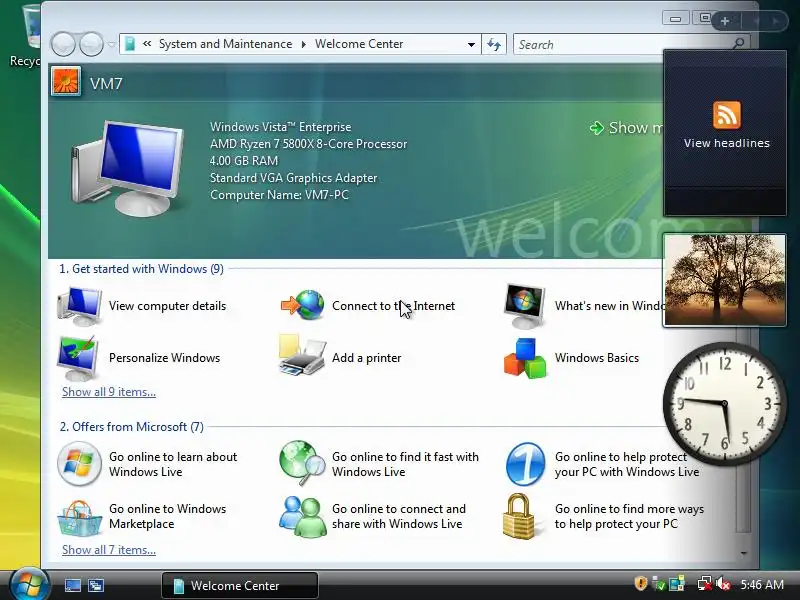Click in the Search input field
This screenshot has width=800, height=600.
coord(622,44)
